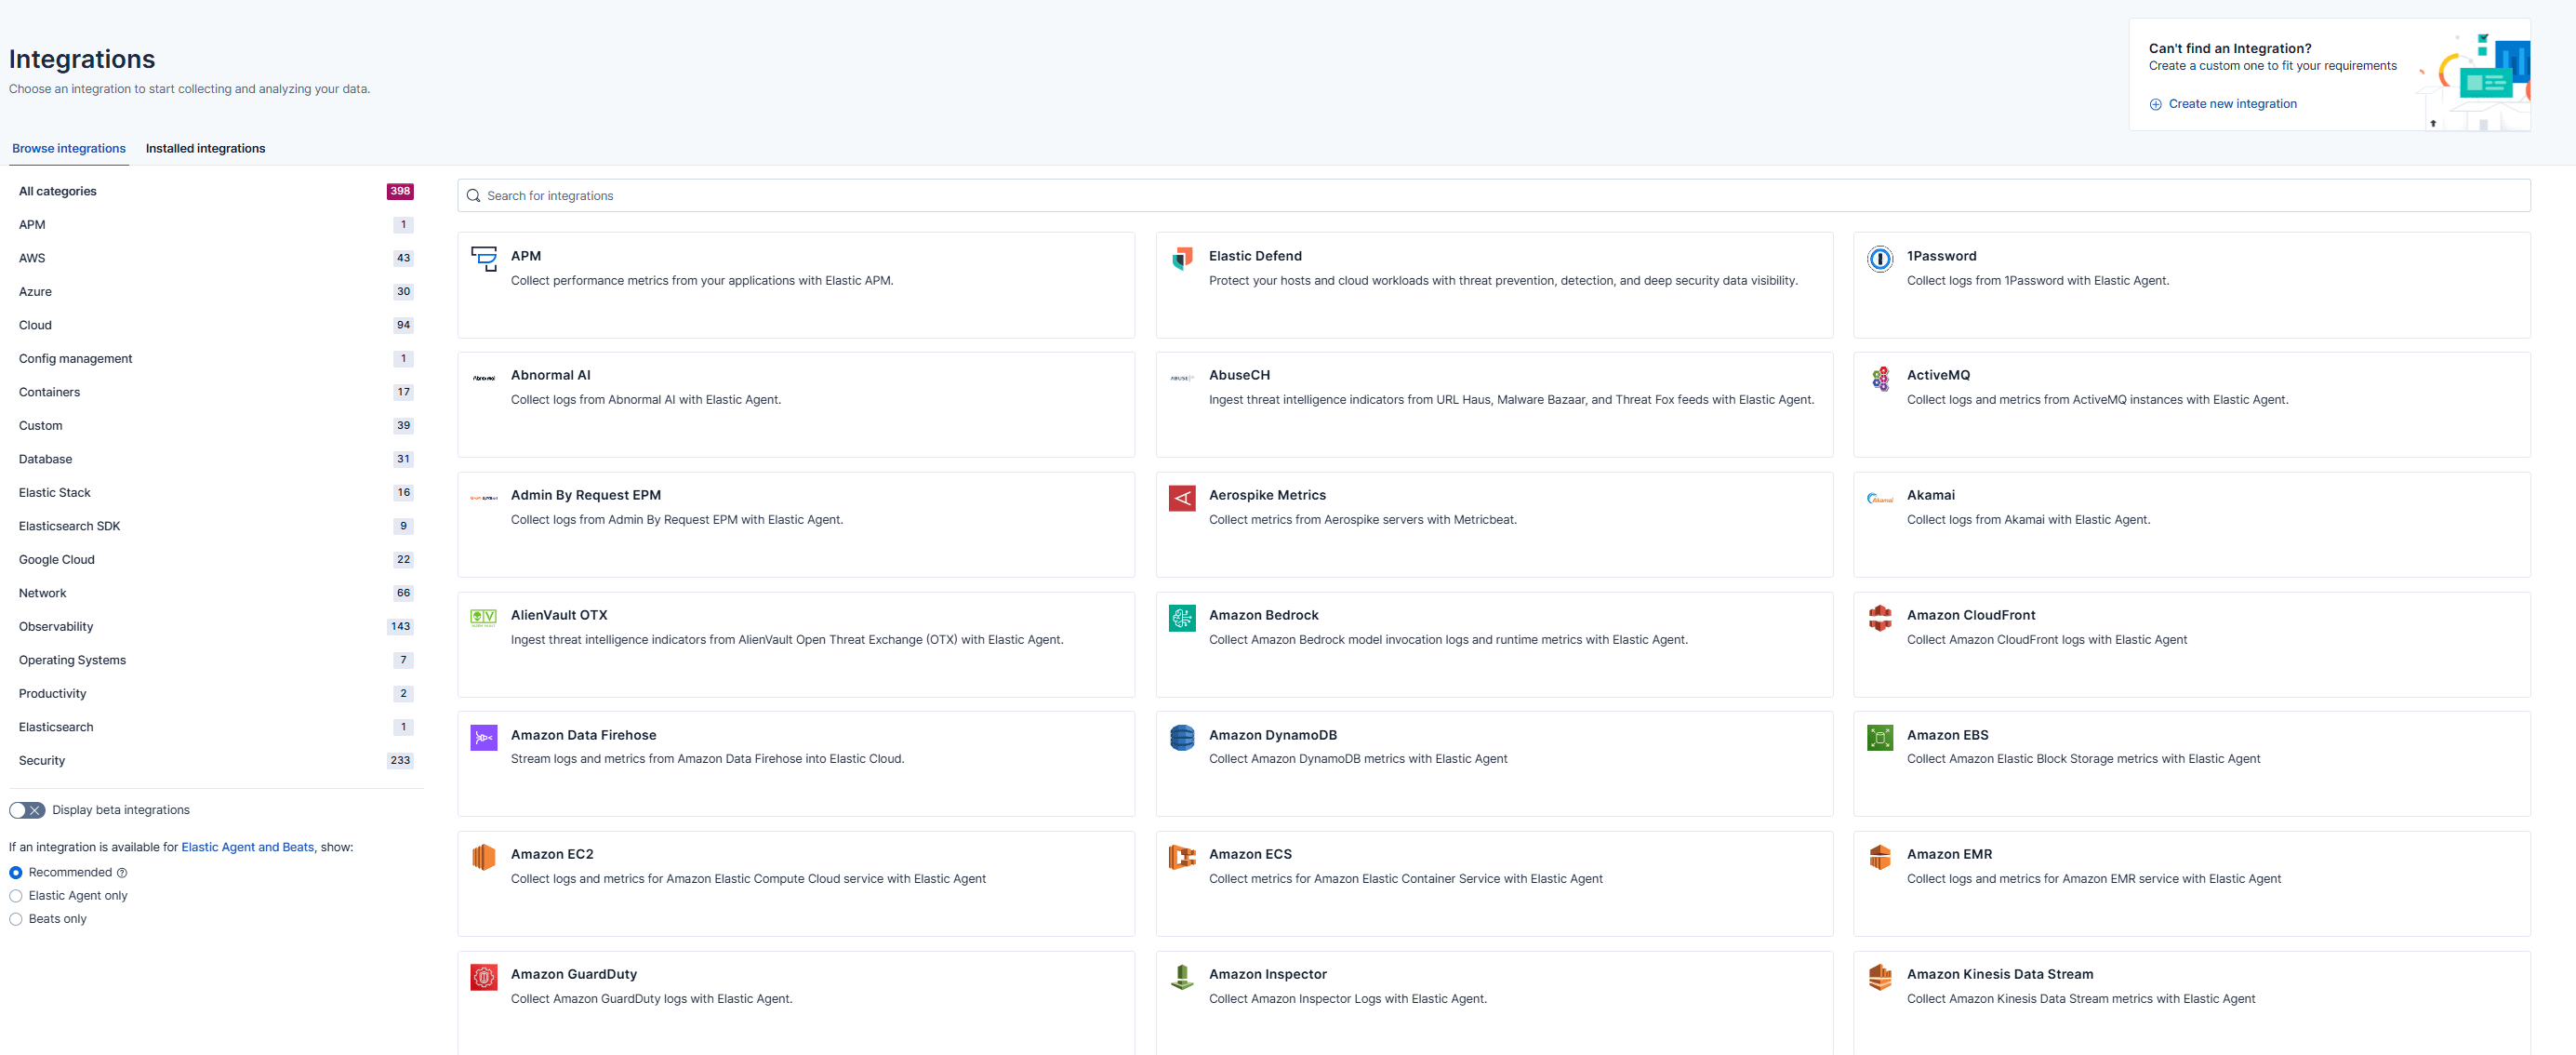Select the Beats only radio option
Image resolution: width=2576 pixels, height=1055 pixels.
(16, 919)
